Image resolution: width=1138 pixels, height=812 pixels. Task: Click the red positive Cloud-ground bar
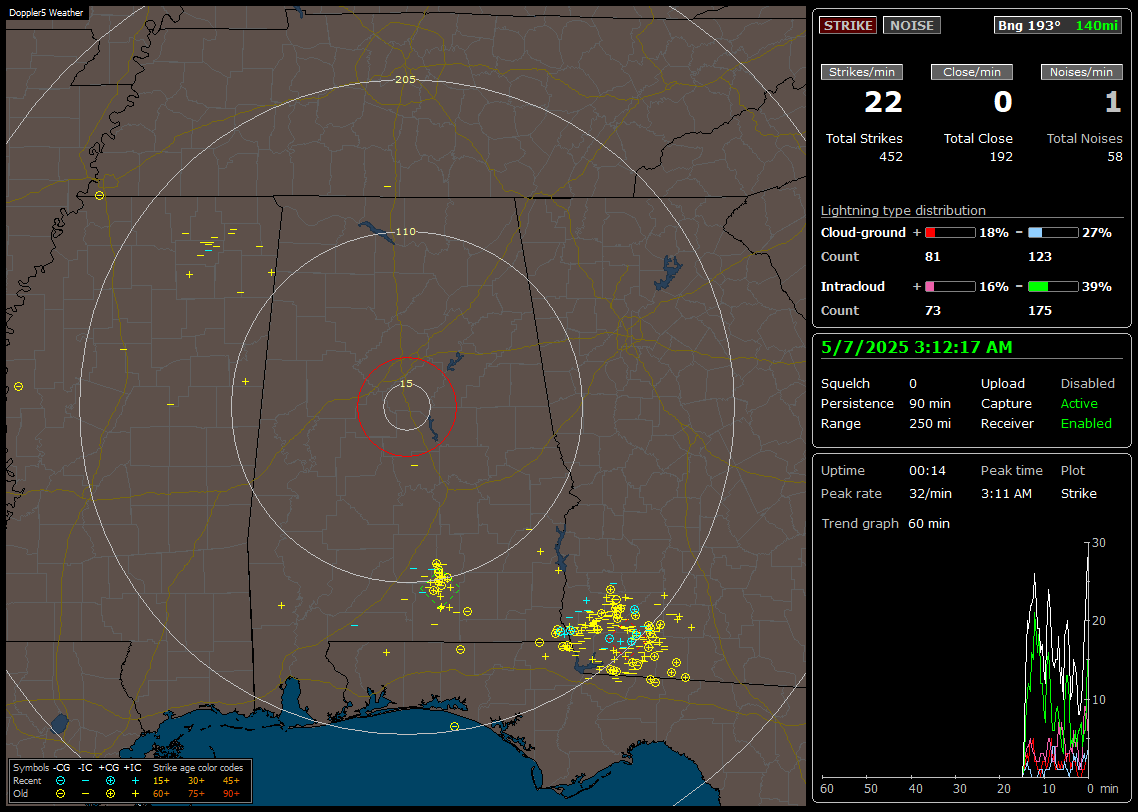[950, 233]
